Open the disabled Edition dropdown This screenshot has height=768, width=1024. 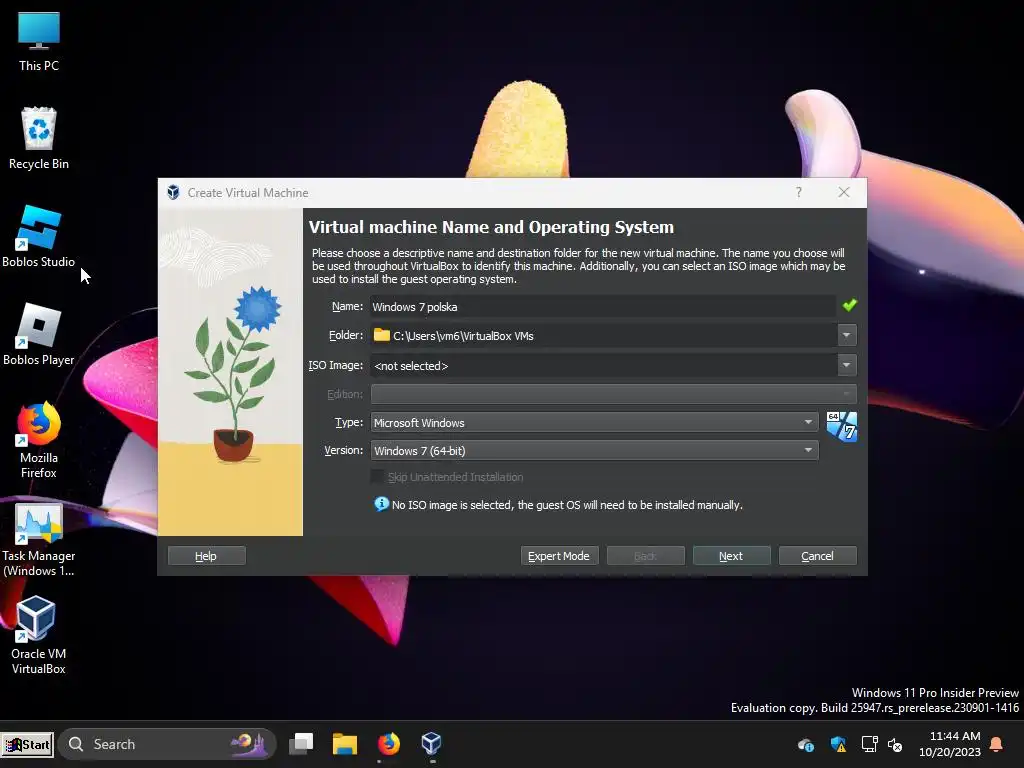tap(613, 394)
